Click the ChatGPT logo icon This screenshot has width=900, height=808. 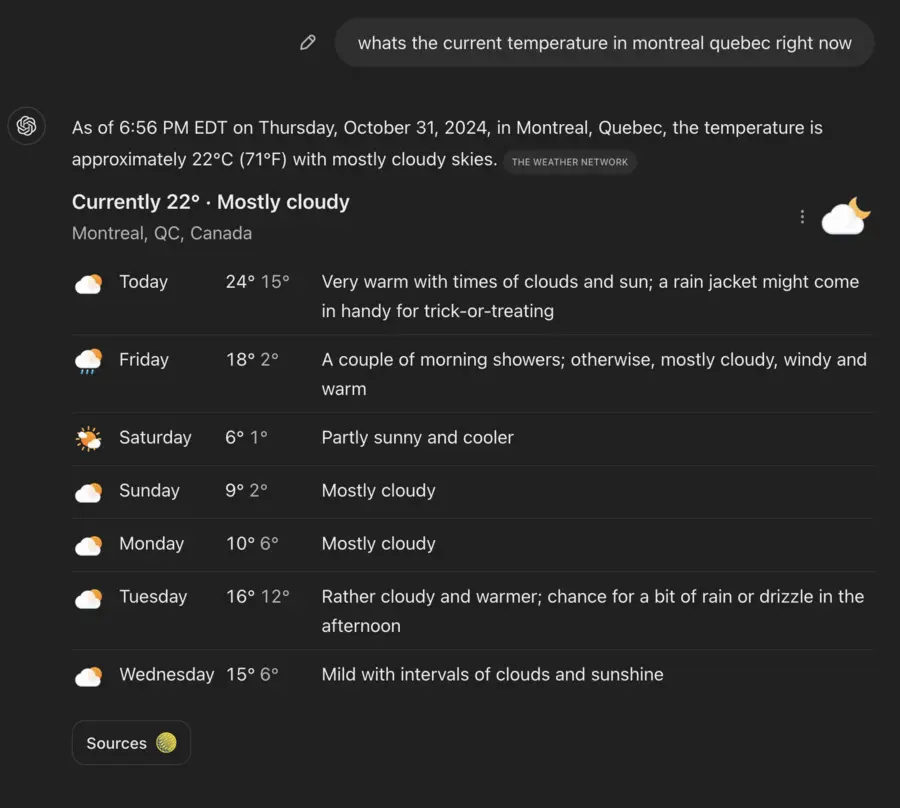coord(27,126)
